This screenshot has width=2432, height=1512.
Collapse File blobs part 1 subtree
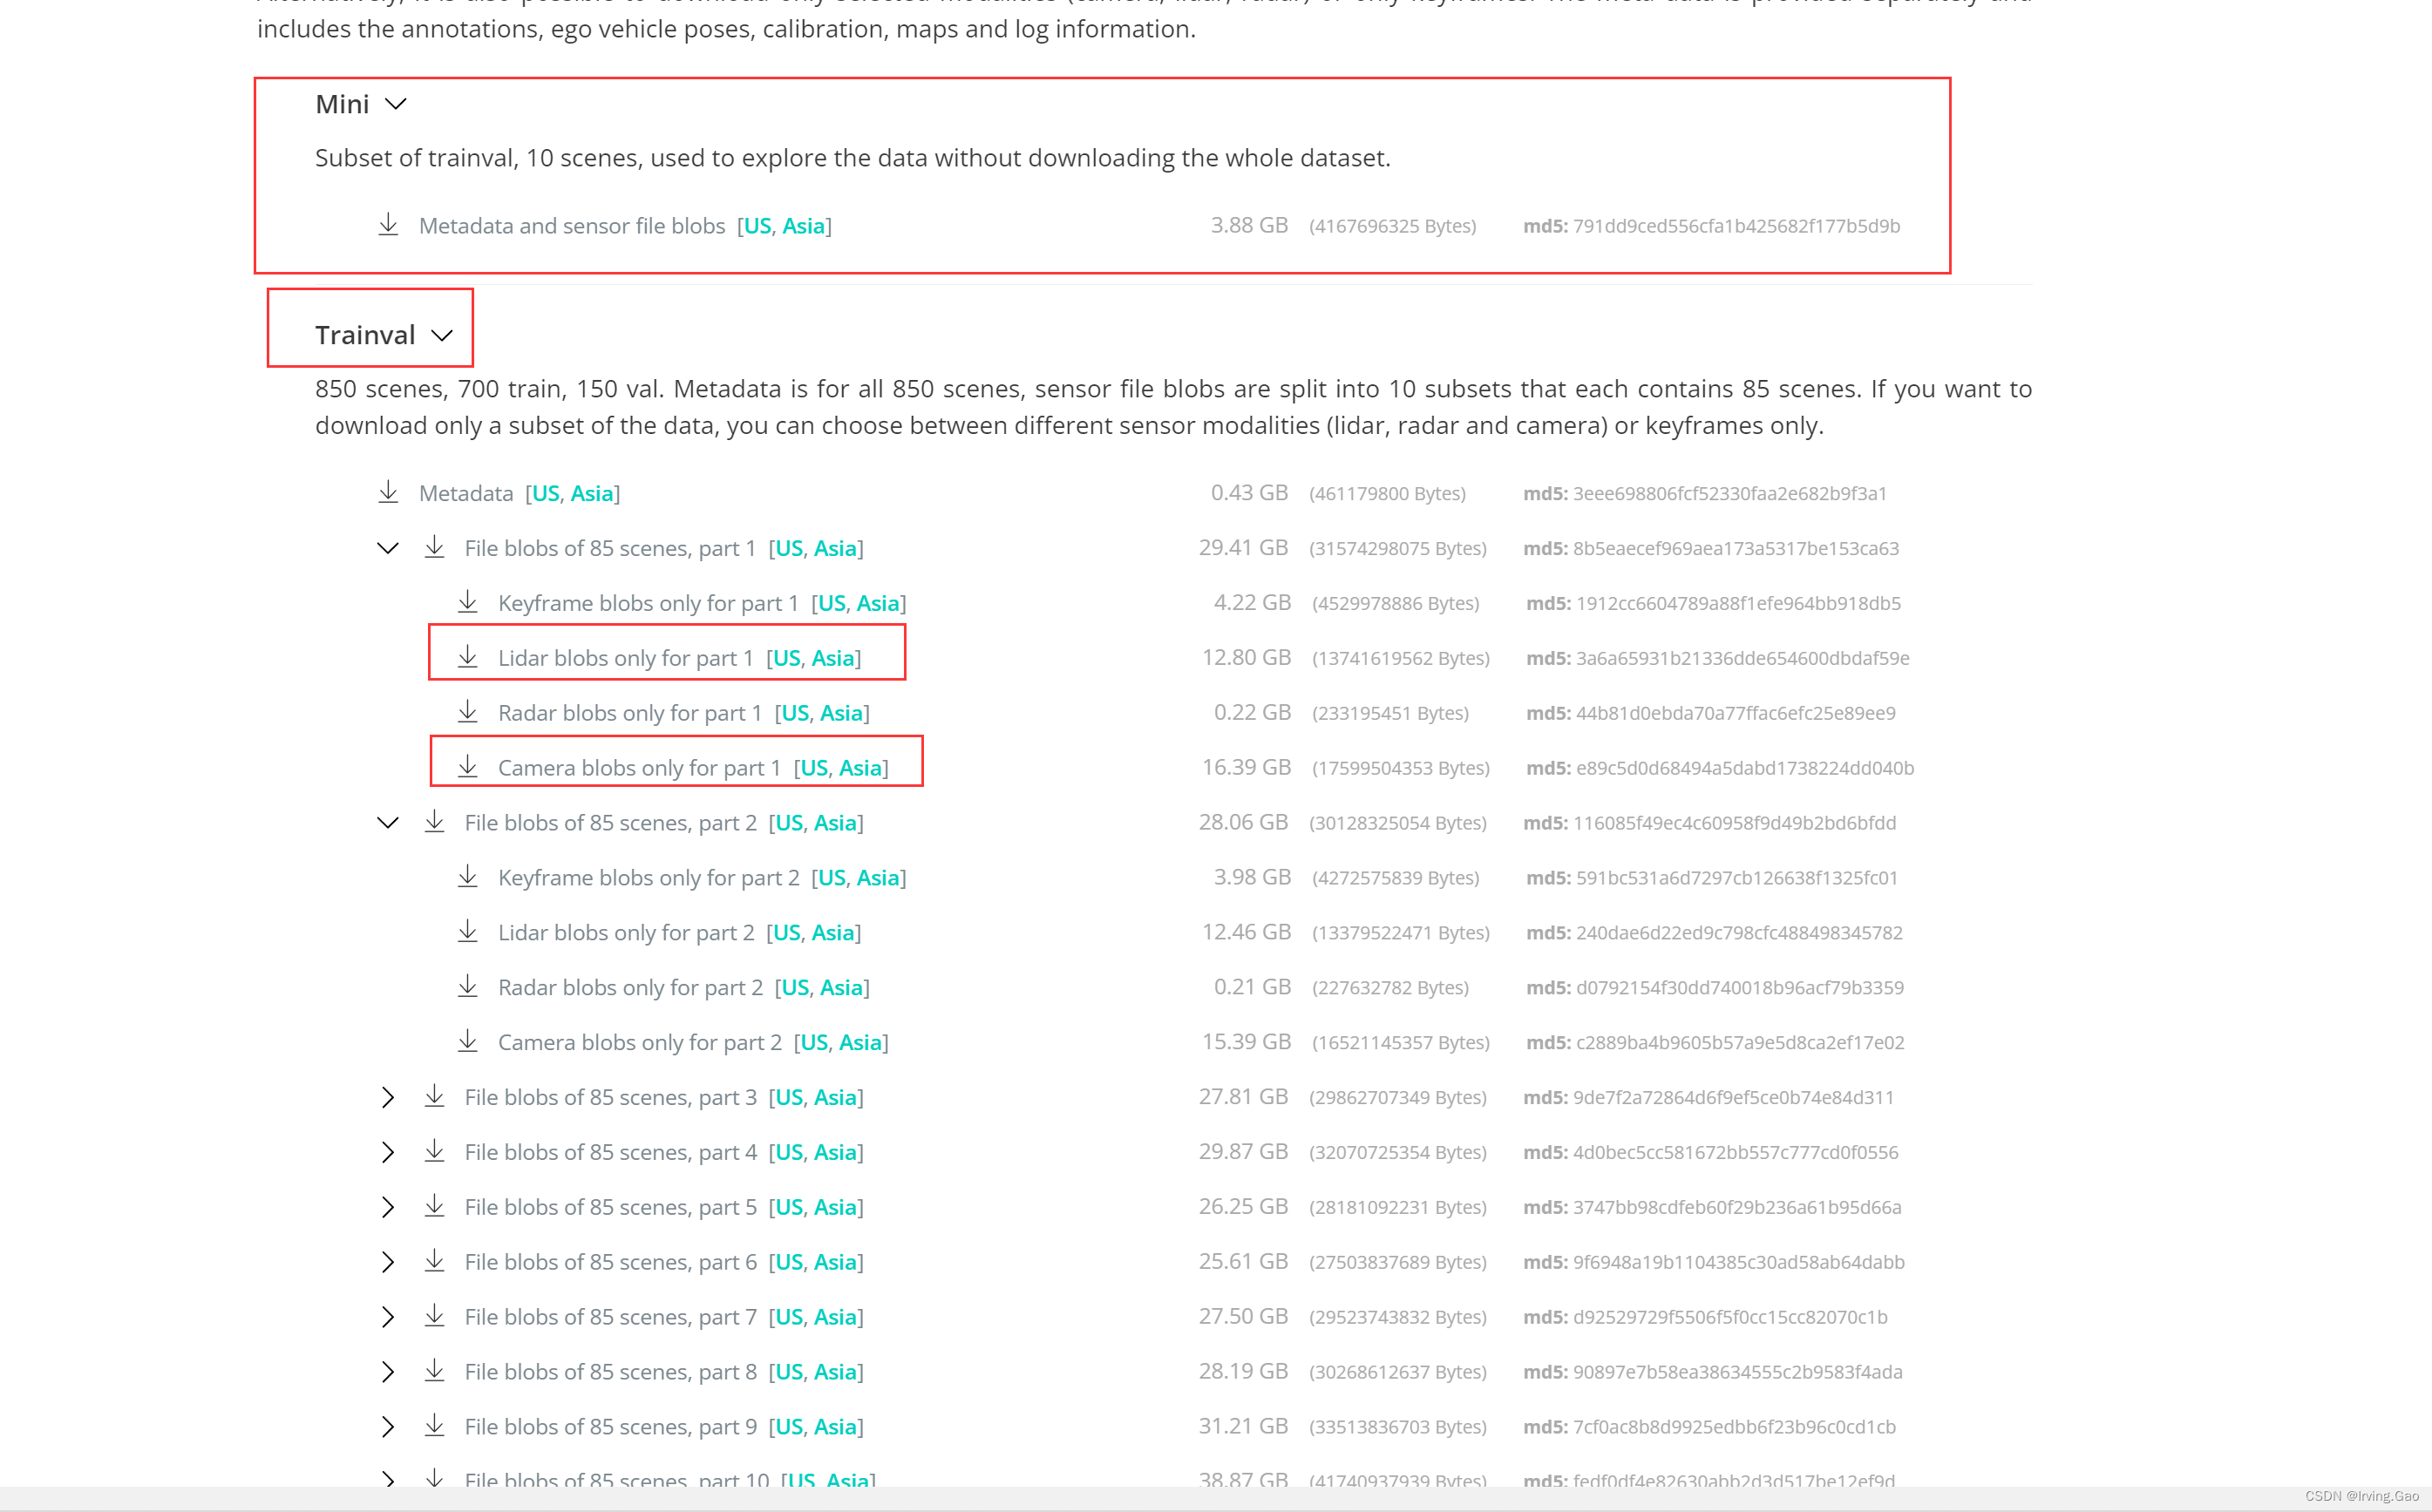pyautogui.click(x=388, y=548)
